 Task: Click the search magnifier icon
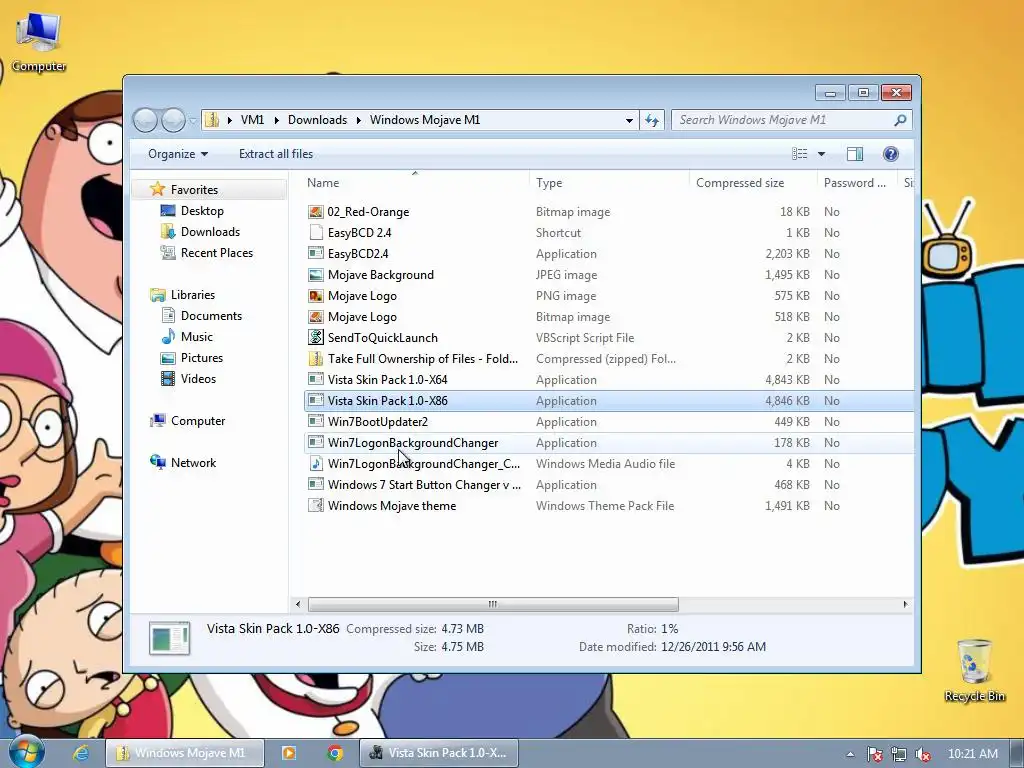[900, 120]
